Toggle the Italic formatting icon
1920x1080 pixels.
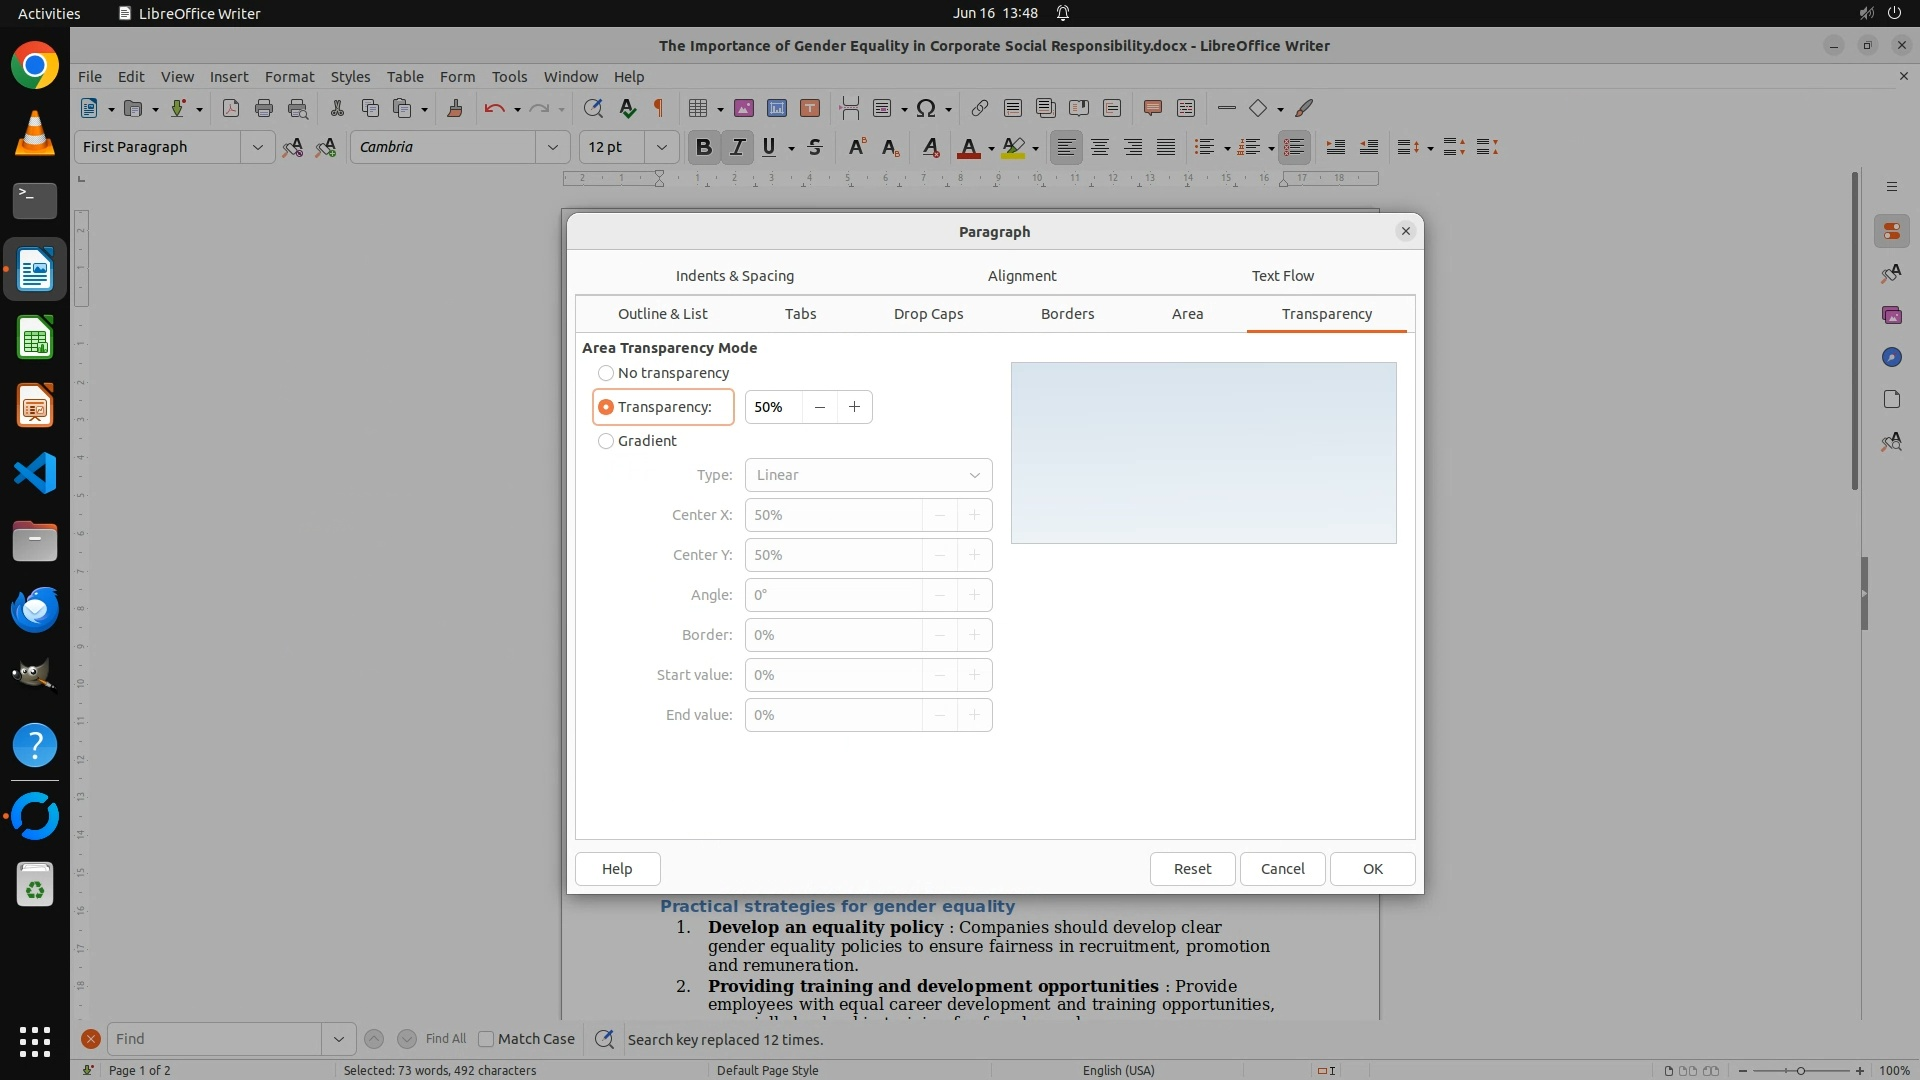click(x=737, y=147)
